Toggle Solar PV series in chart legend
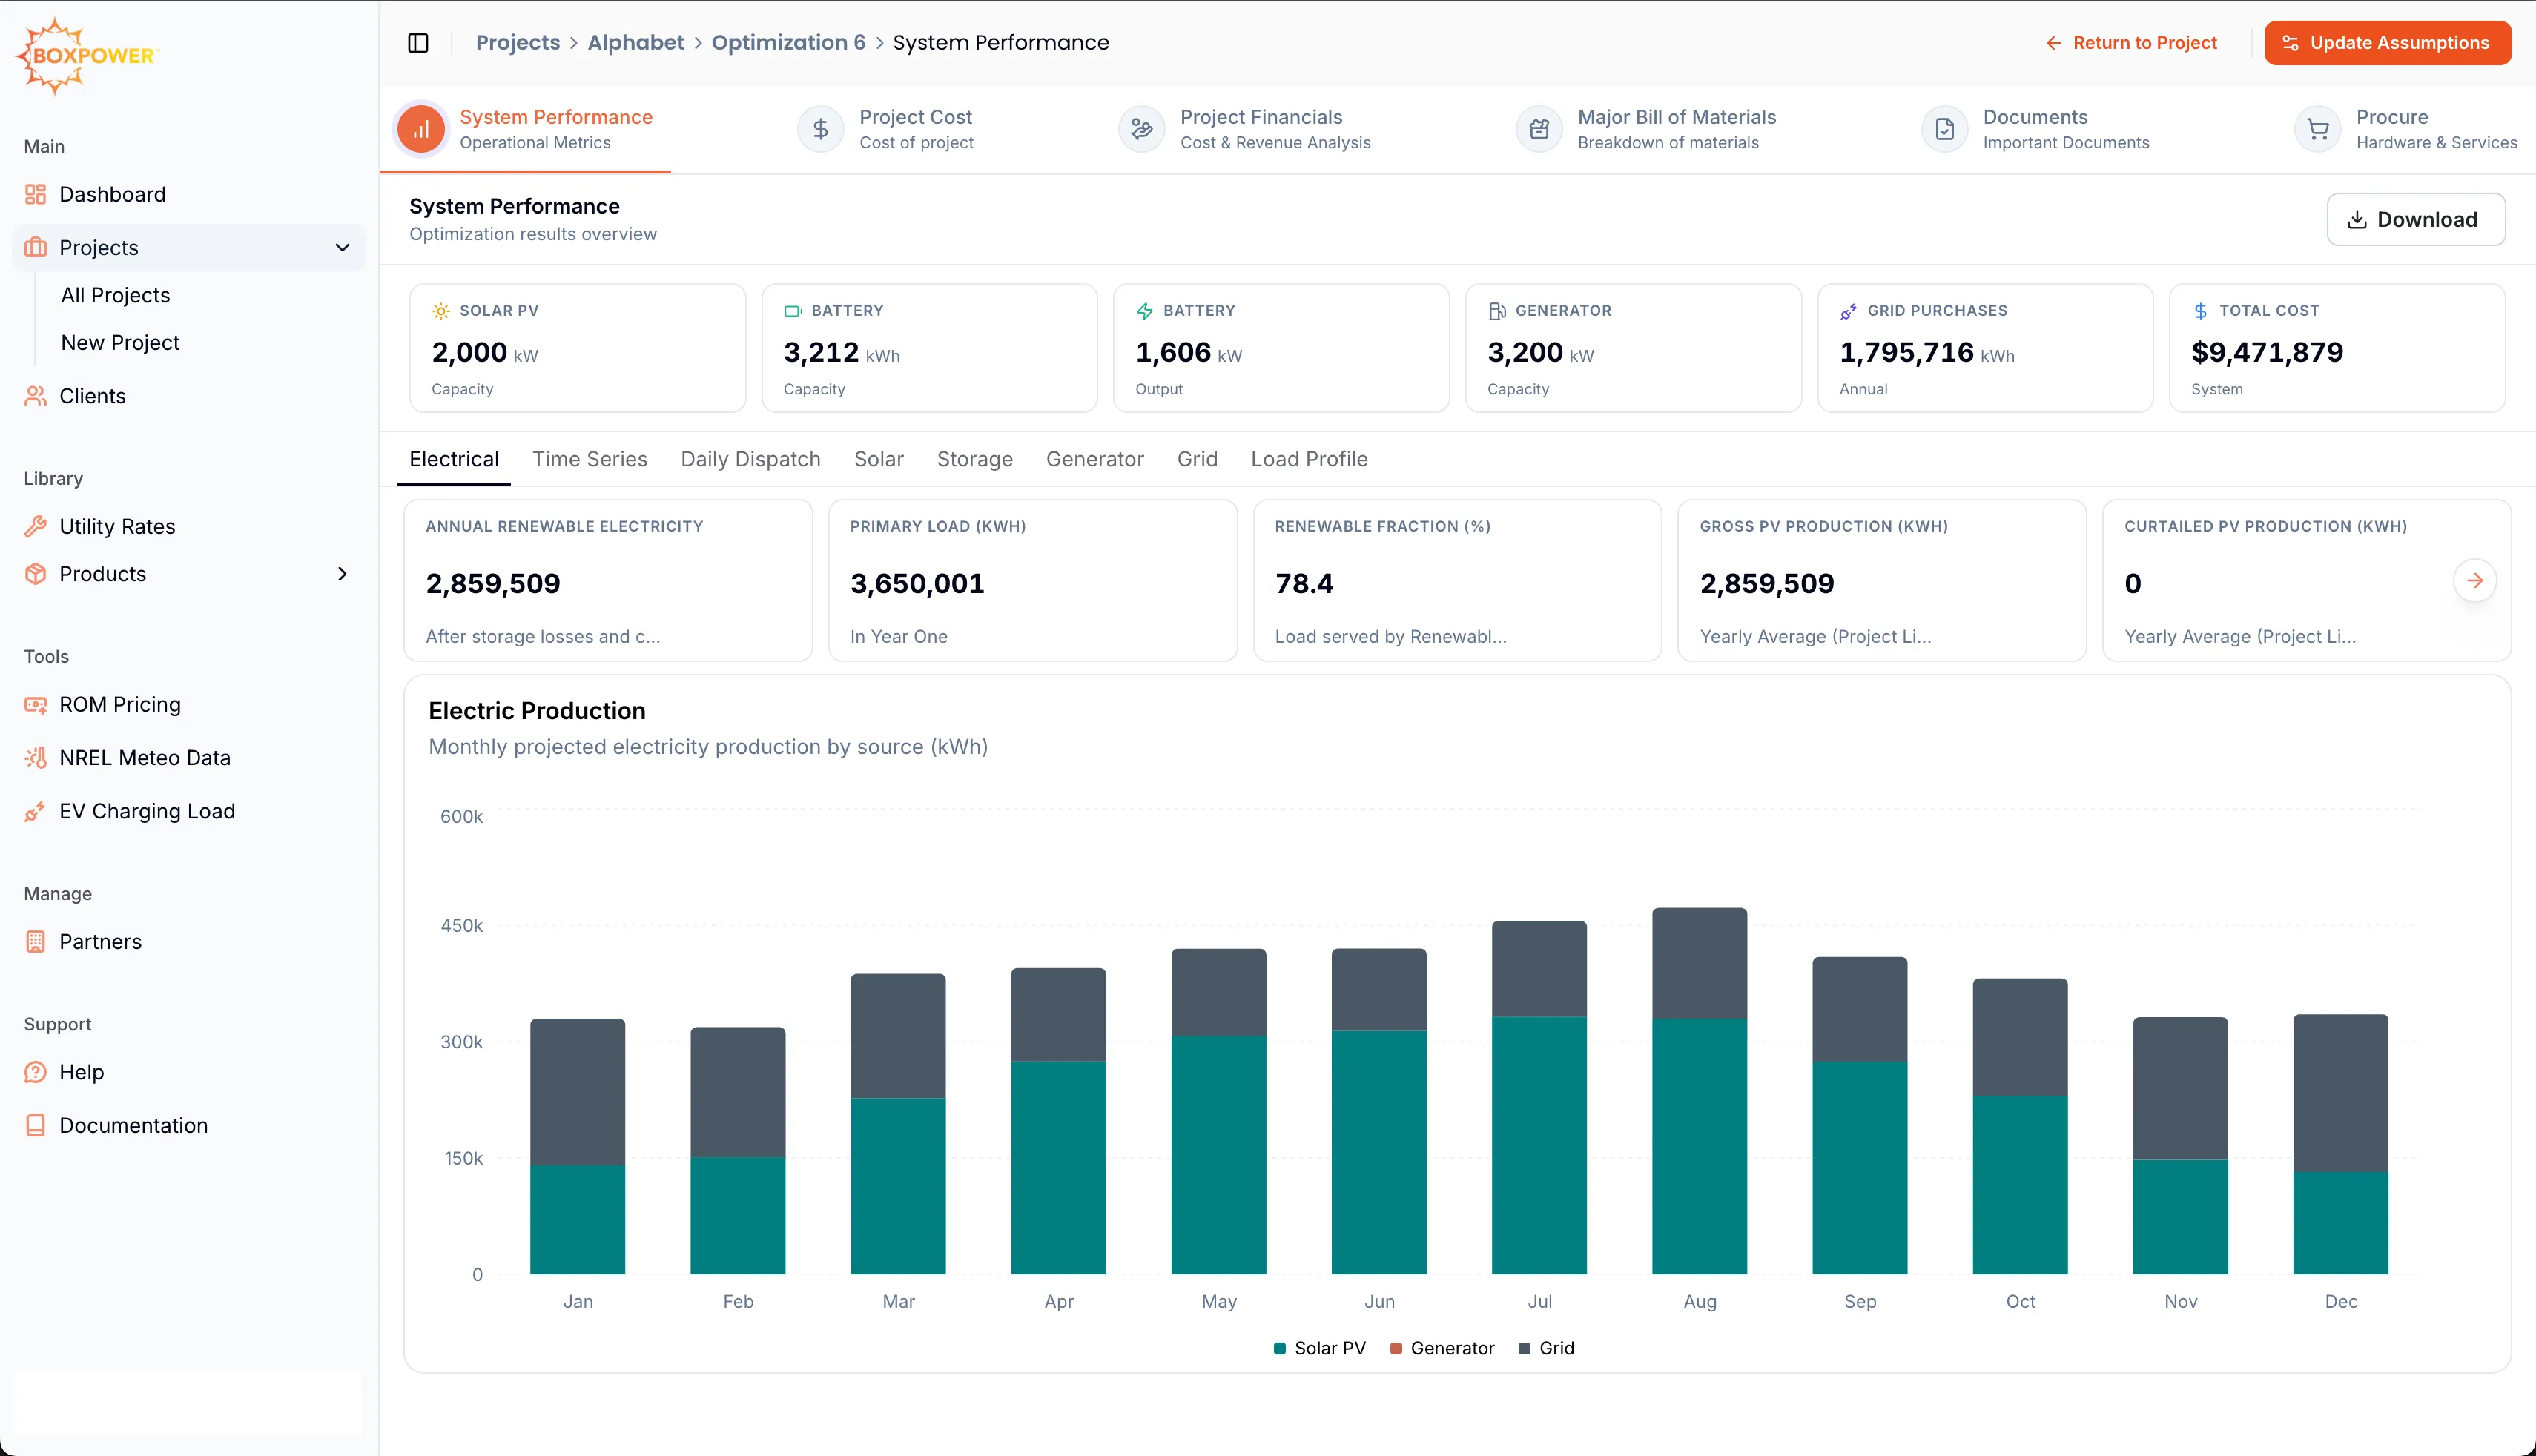This screenshot has height=1456, width=2536. (x=1319, y=1349)
